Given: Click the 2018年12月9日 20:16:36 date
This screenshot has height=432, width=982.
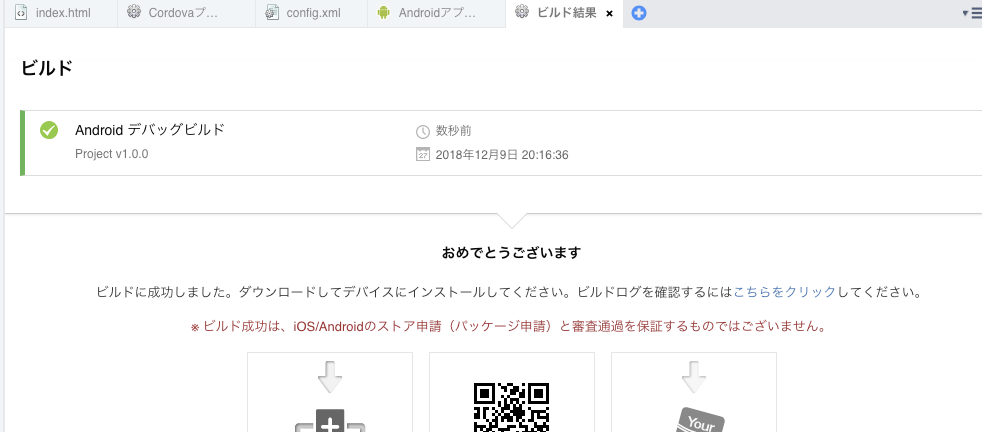Looking at the screenshot, I should pos(502,155).
